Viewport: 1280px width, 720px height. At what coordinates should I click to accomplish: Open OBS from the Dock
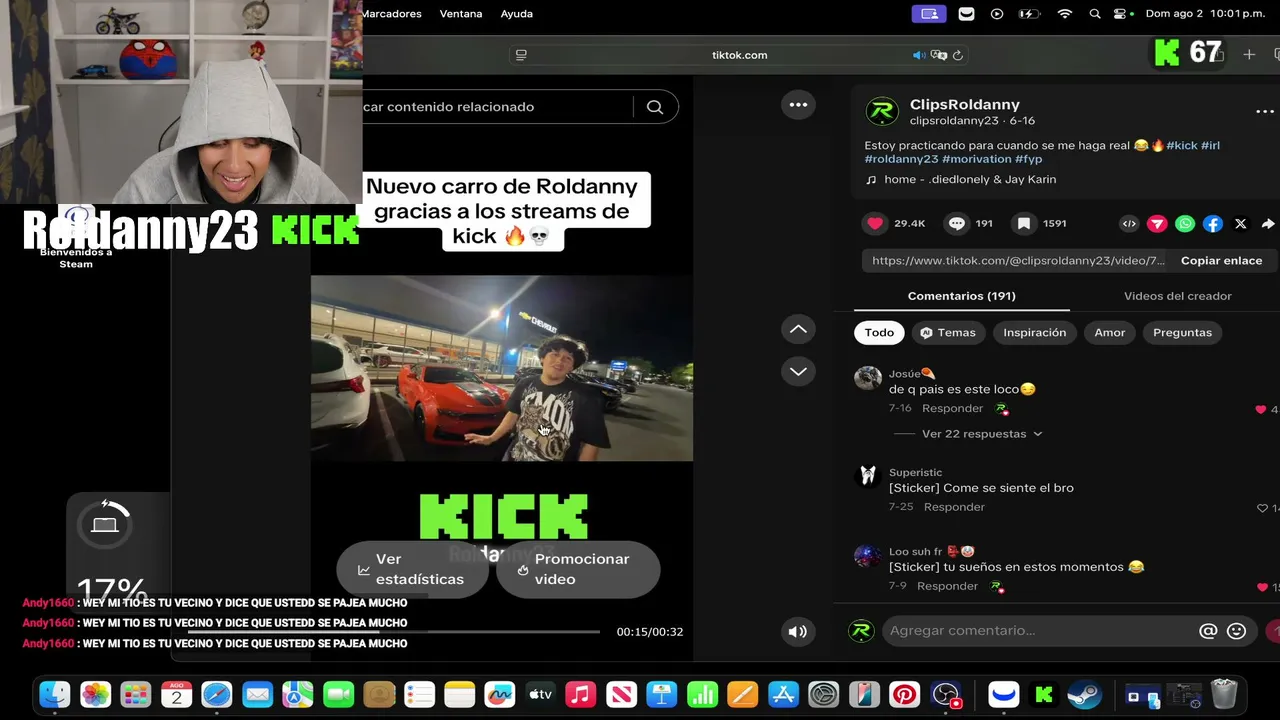[x=945, y=694]
